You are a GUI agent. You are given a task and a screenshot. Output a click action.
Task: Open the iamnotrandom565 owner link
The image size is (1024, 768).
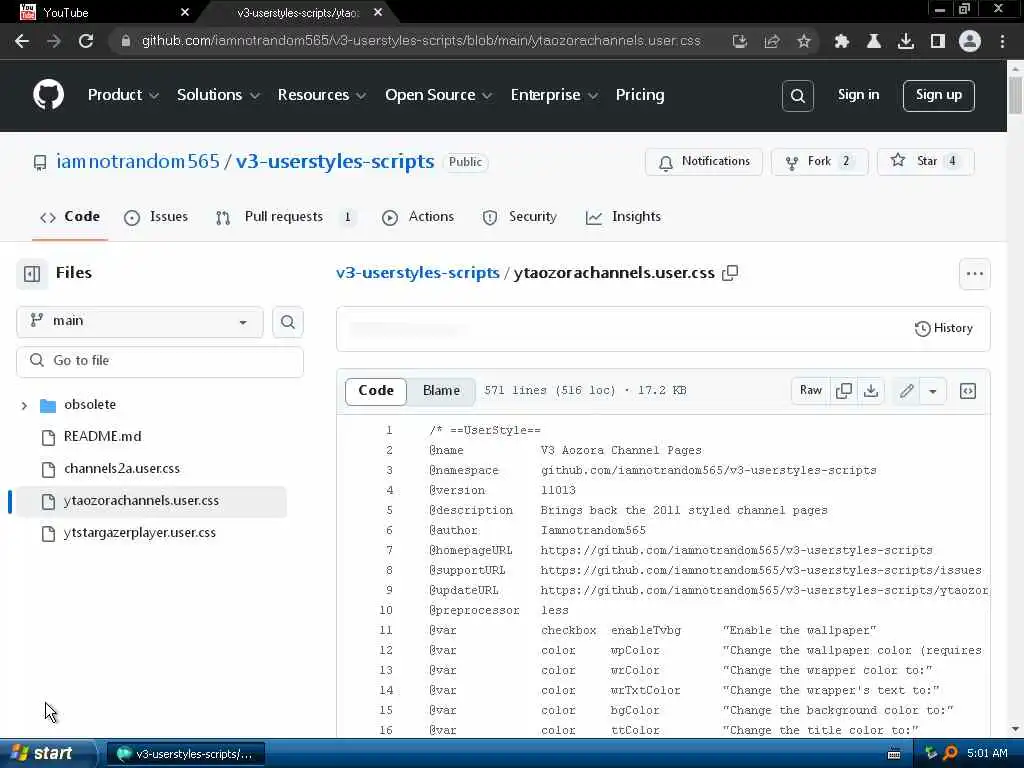pos(138,161)
